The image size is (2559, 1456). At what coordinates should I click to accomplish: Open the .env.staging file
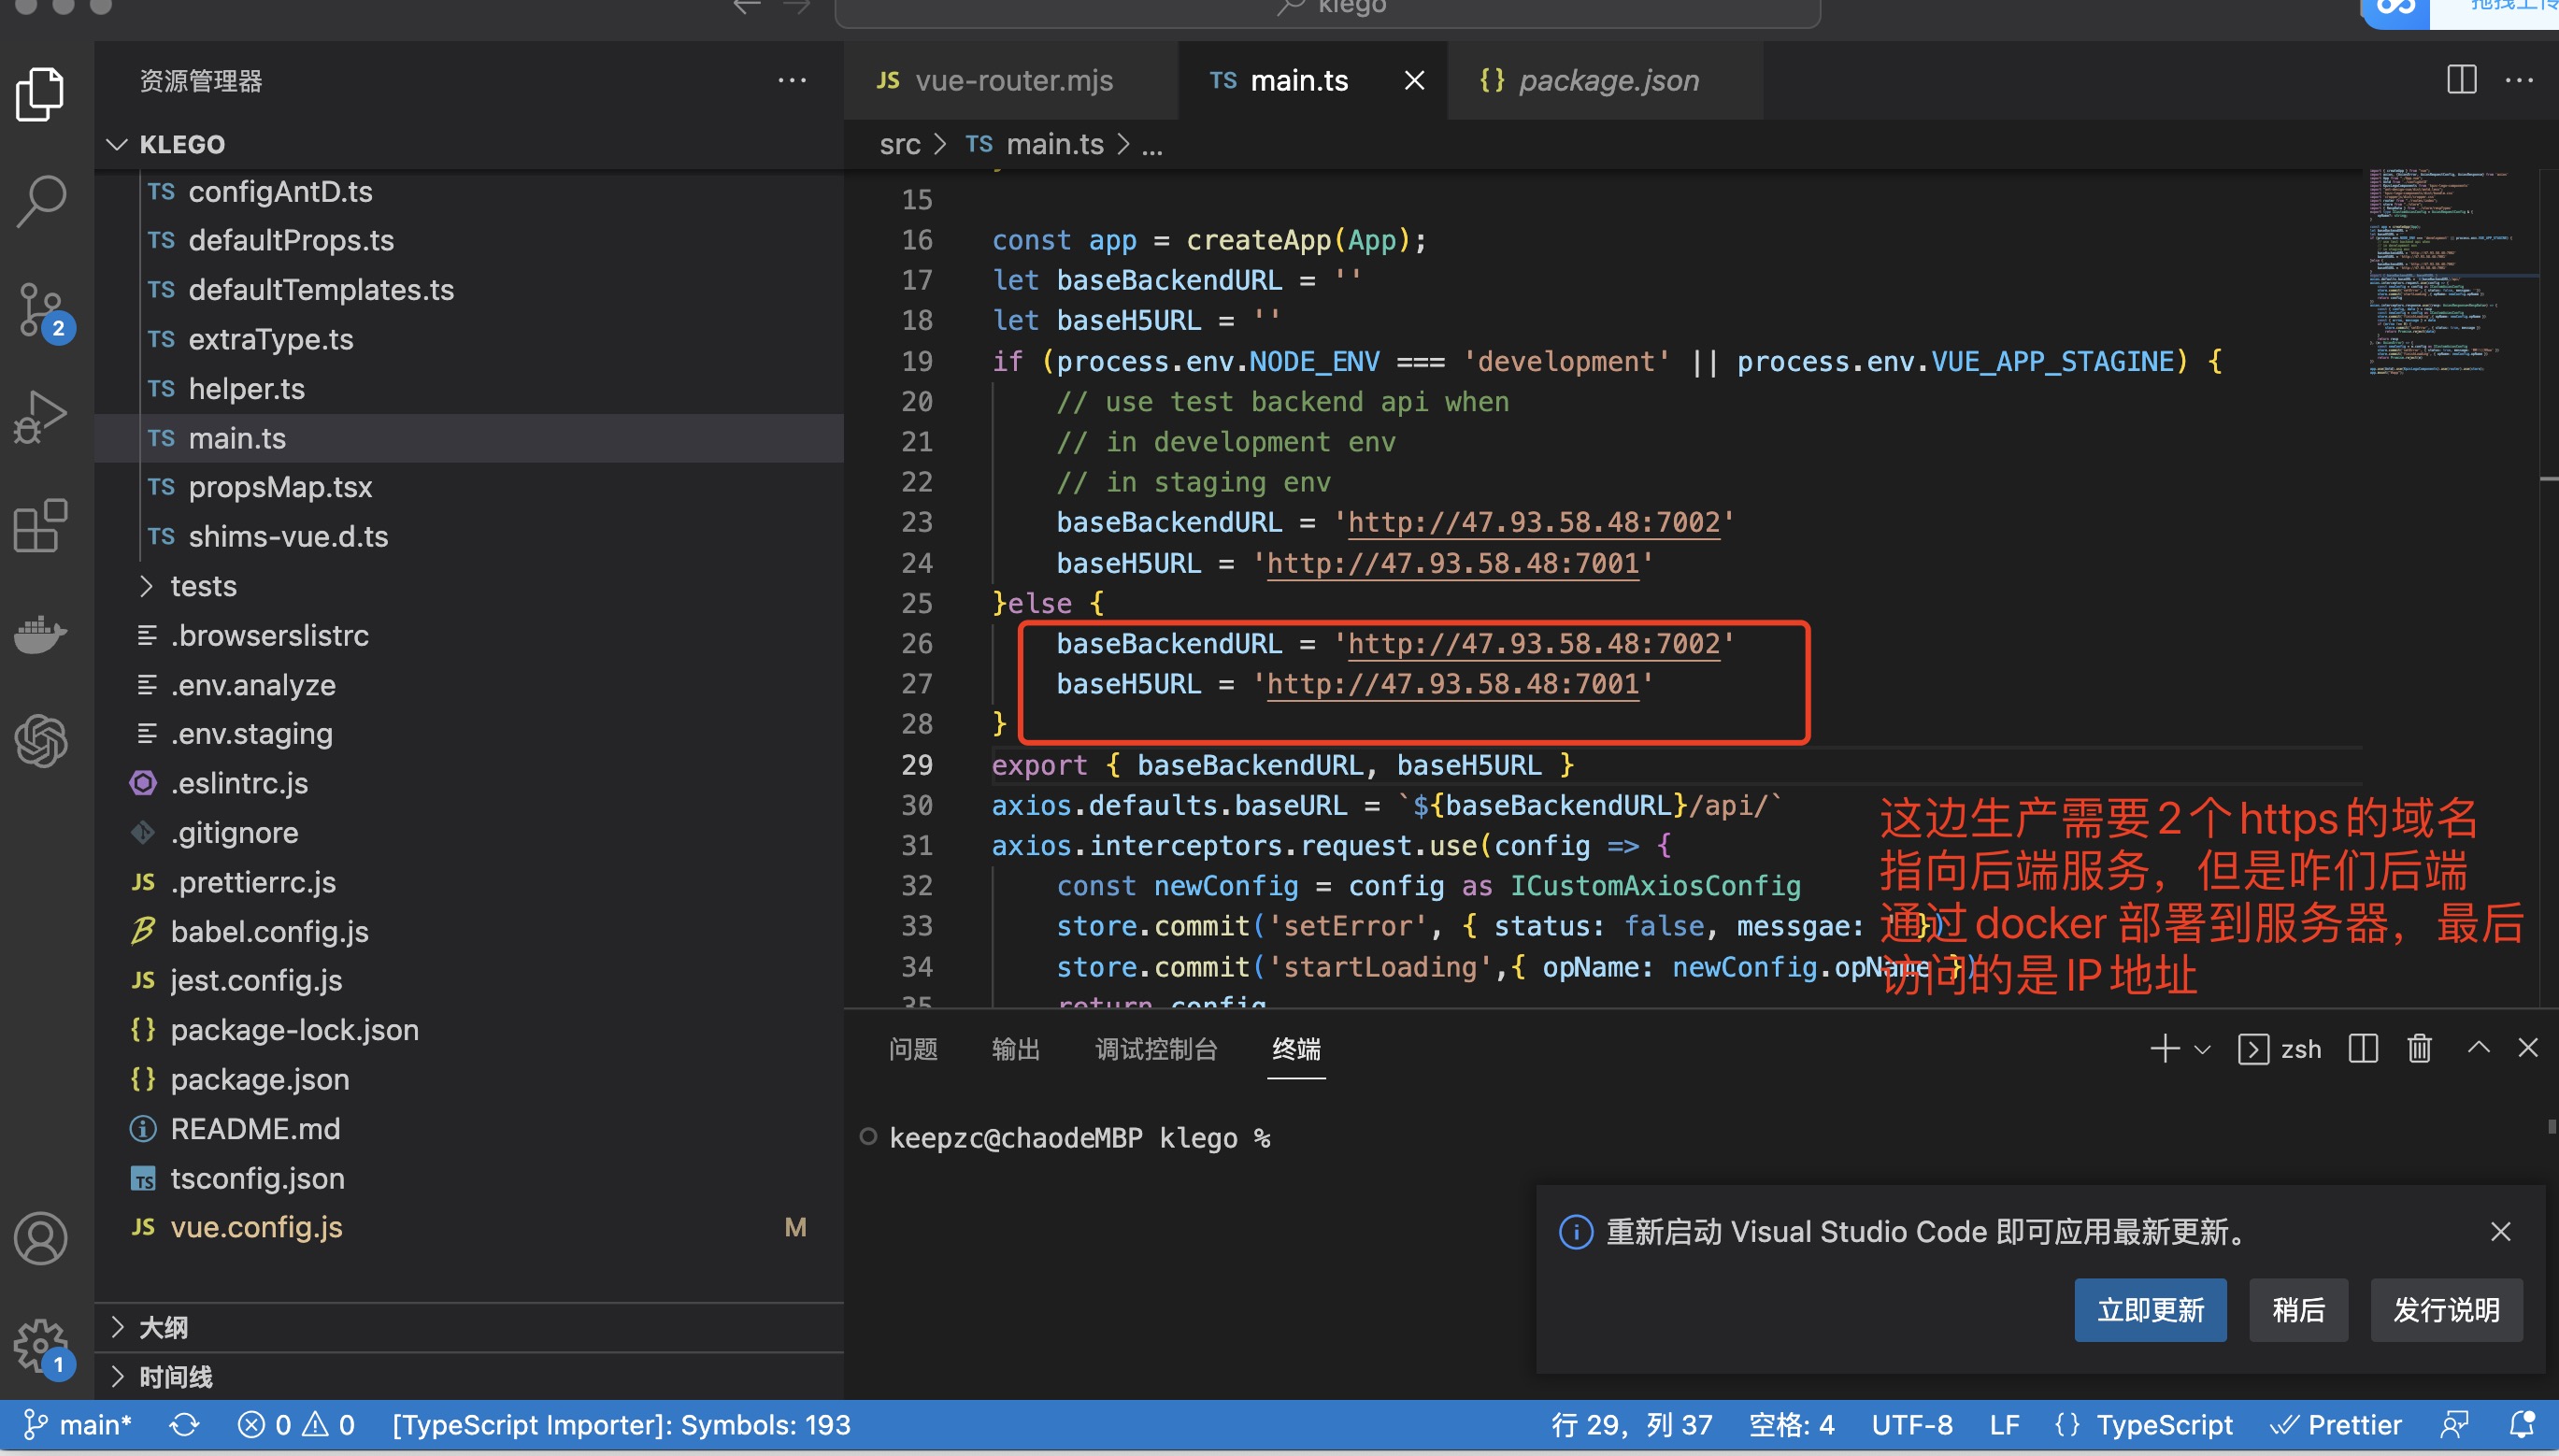[469, 734]
